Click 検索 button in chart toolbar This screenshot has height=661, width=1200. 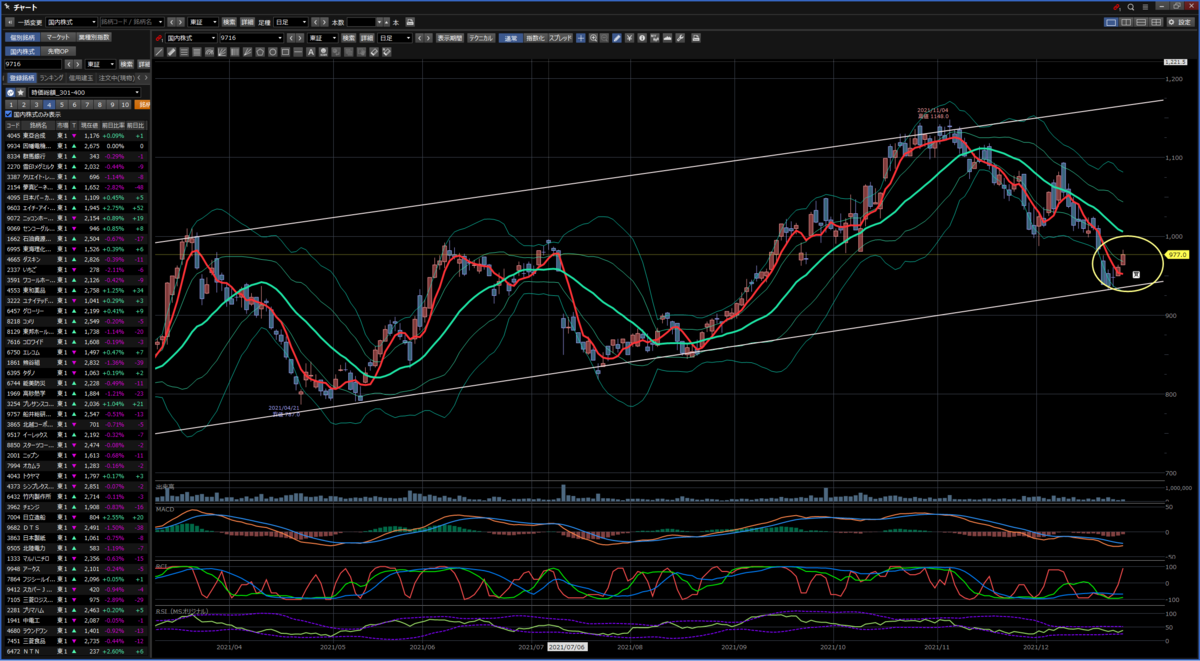coord(348,38)
